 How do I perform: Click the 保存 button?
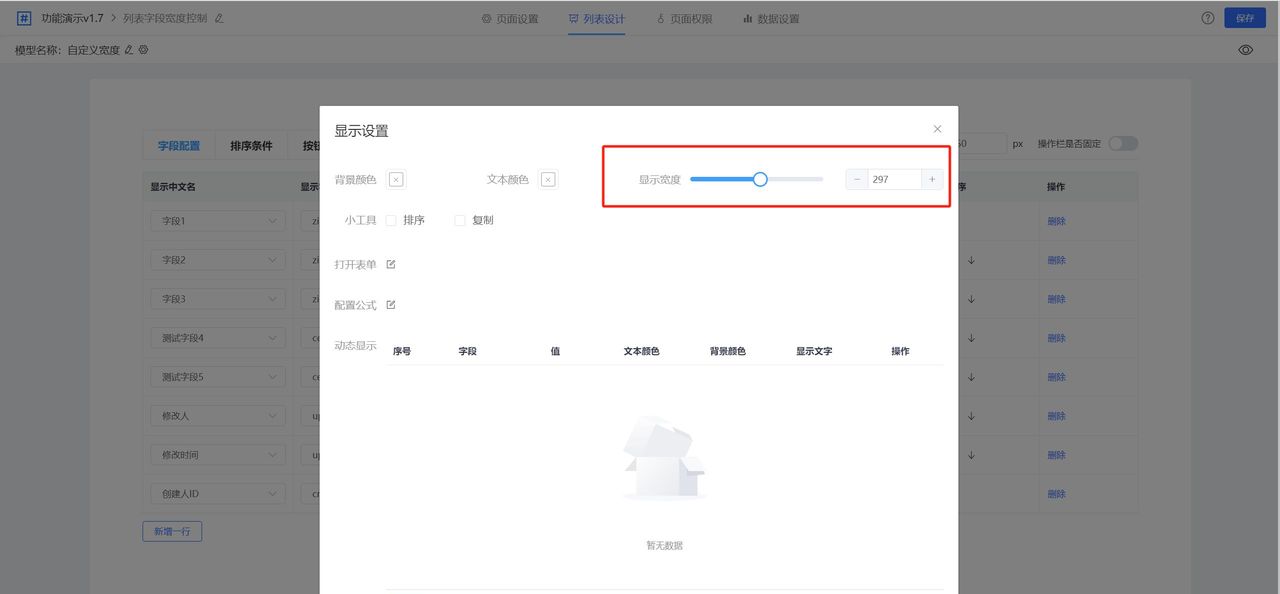1244,17
